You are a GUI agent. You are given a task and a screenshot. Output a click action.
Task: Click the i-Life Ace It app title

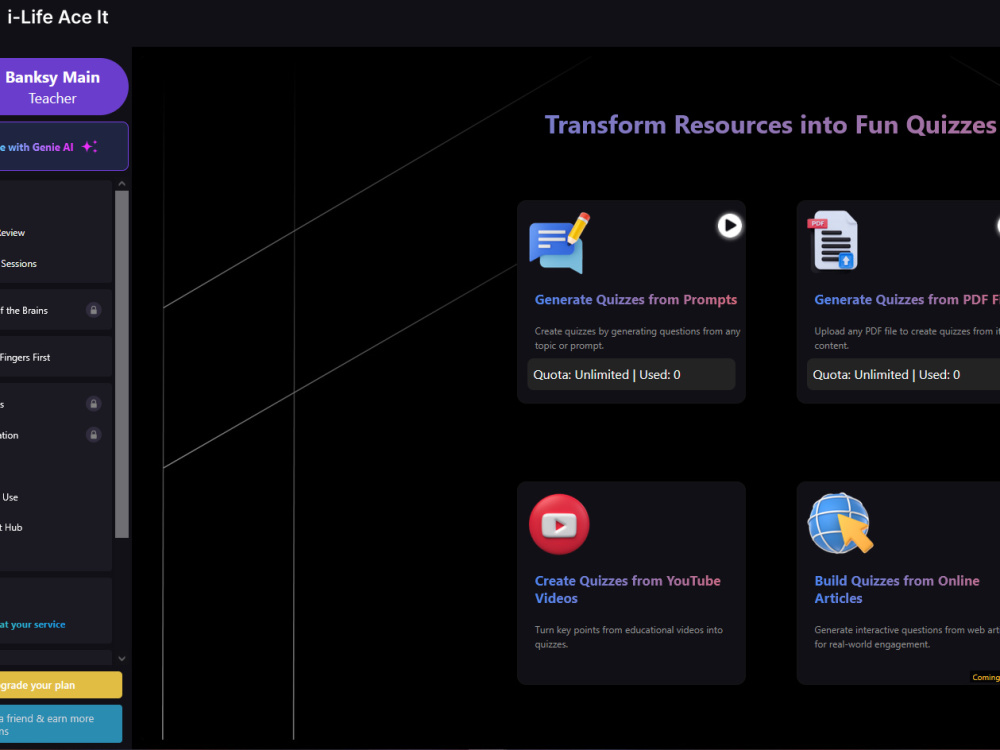57,17
